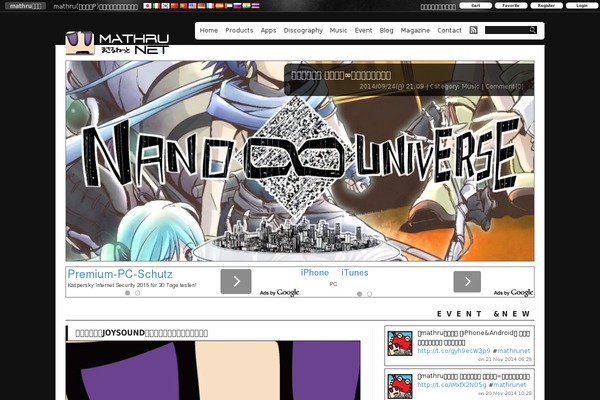Open tweet link t.co/iMxfX2N05g

(452, 385)
